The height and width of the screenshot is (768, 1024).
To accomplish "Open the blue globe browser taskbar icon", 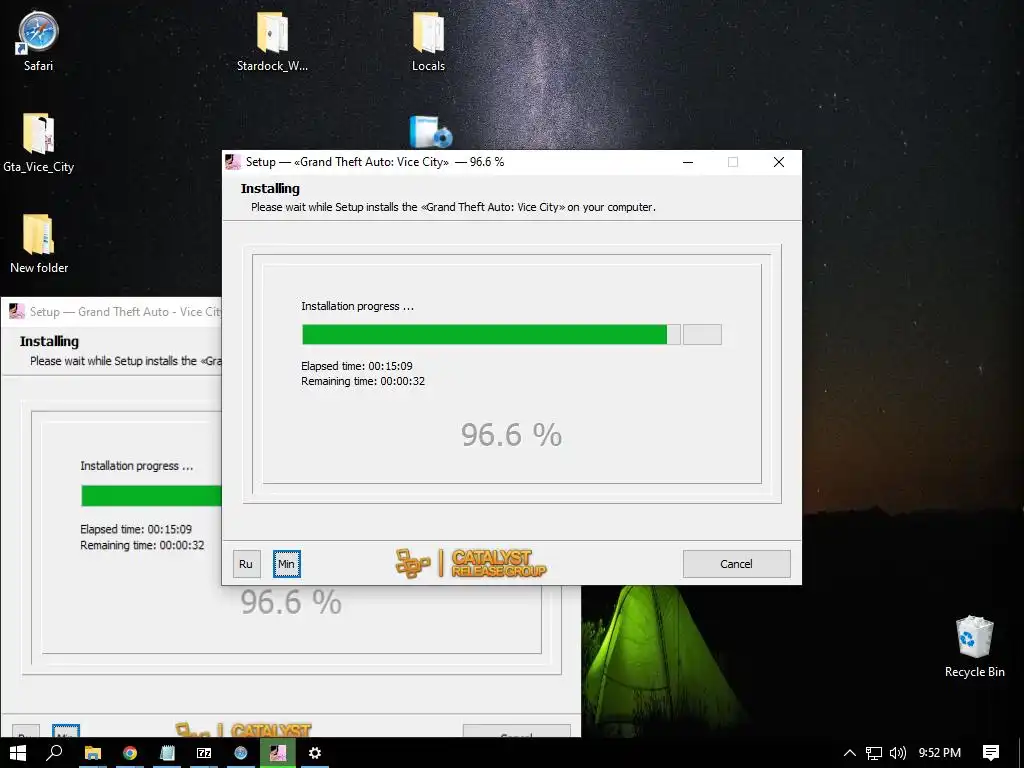I will tap(241, 753).
